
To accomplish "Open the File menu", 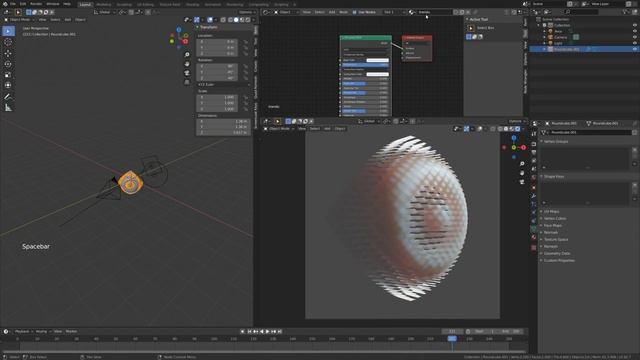I will 13,4.
